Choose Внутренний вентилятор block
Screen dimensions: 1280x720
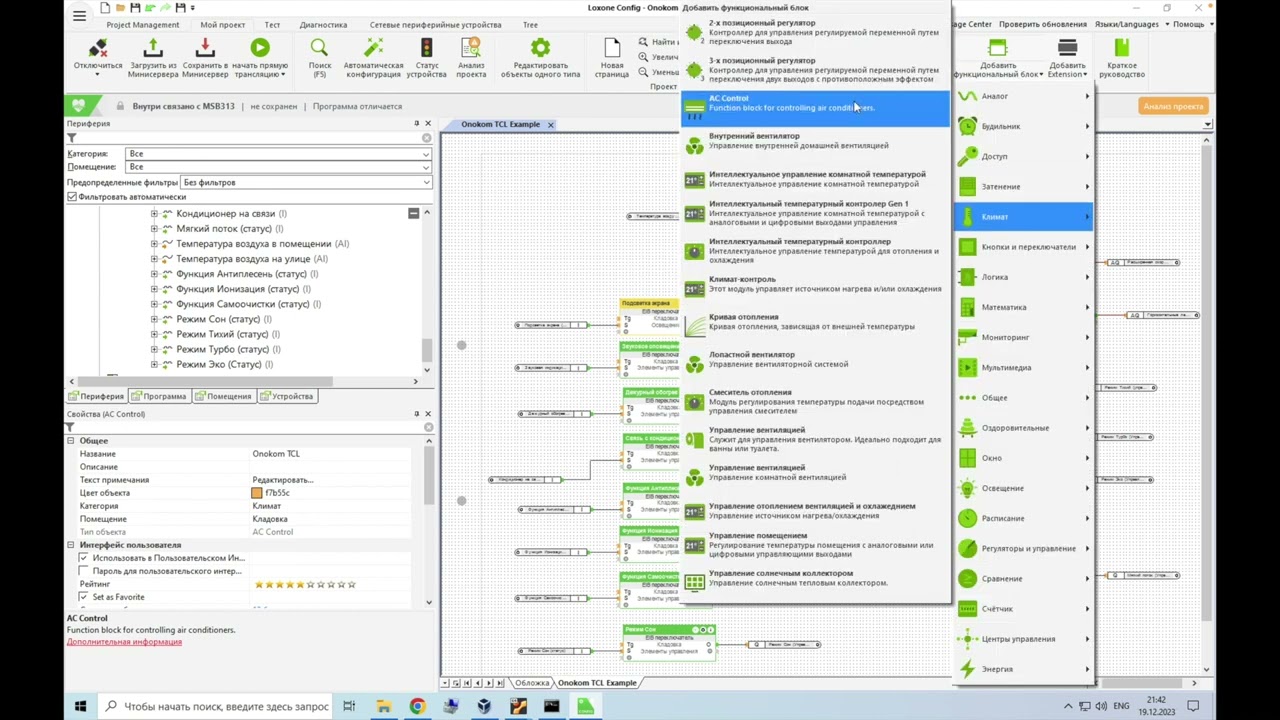point(815,141)
